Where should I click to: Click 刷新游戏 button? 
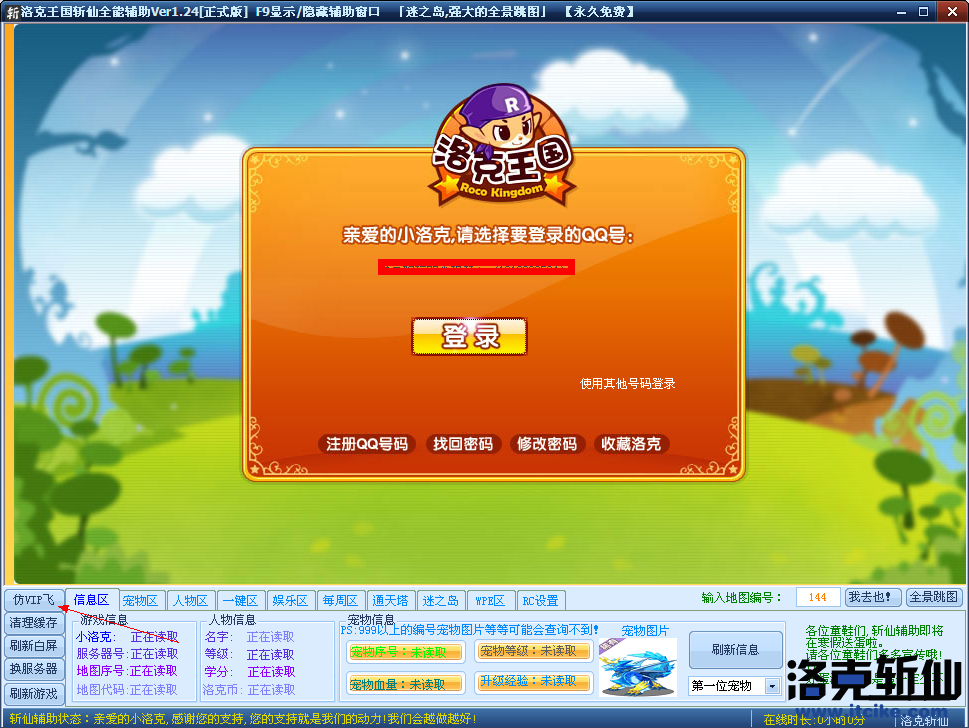click(34, 693)
